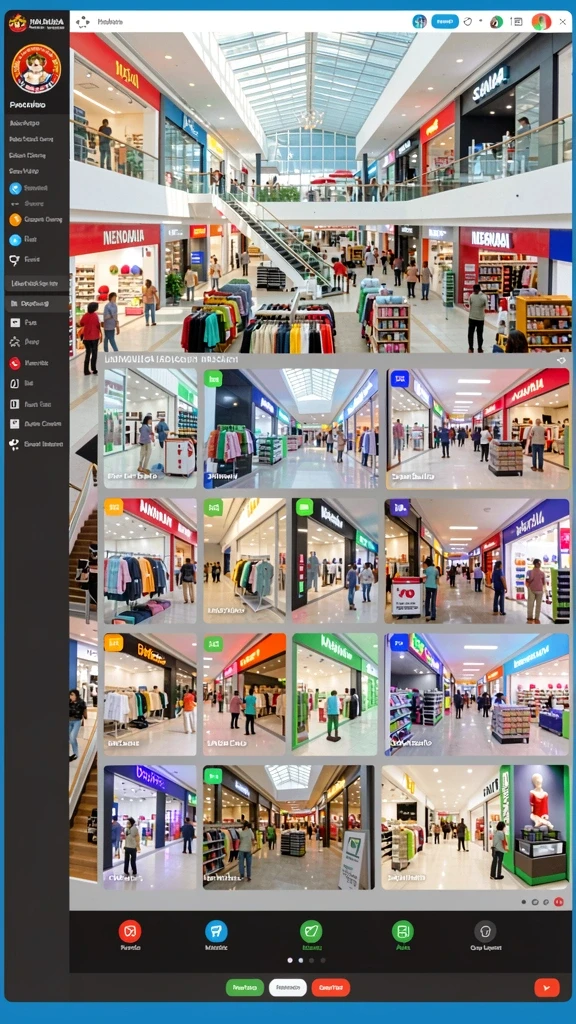The image size is (576, 1024).
Task: Click the red square arrow button in footer corner
Action: pyautogui.click(x=547, y=987)
